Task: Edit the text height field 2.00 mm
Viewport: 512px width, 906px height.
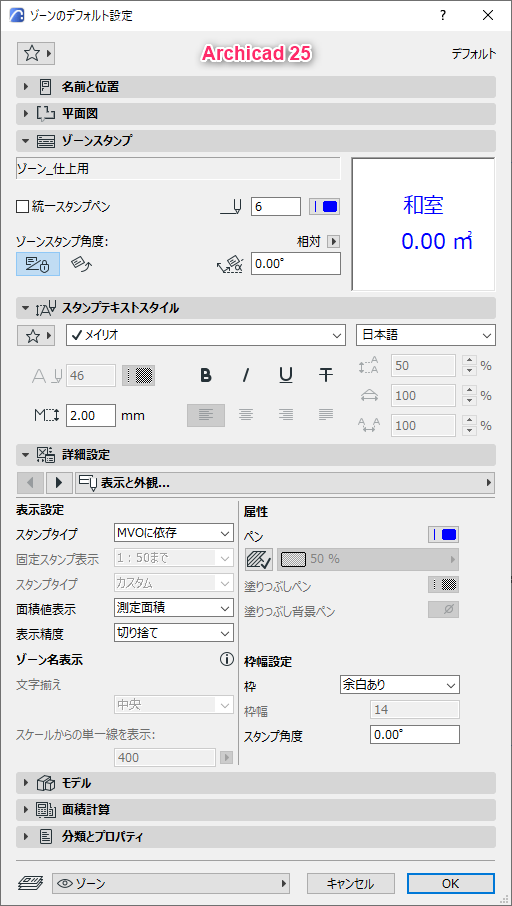Action: click(91, 415)
